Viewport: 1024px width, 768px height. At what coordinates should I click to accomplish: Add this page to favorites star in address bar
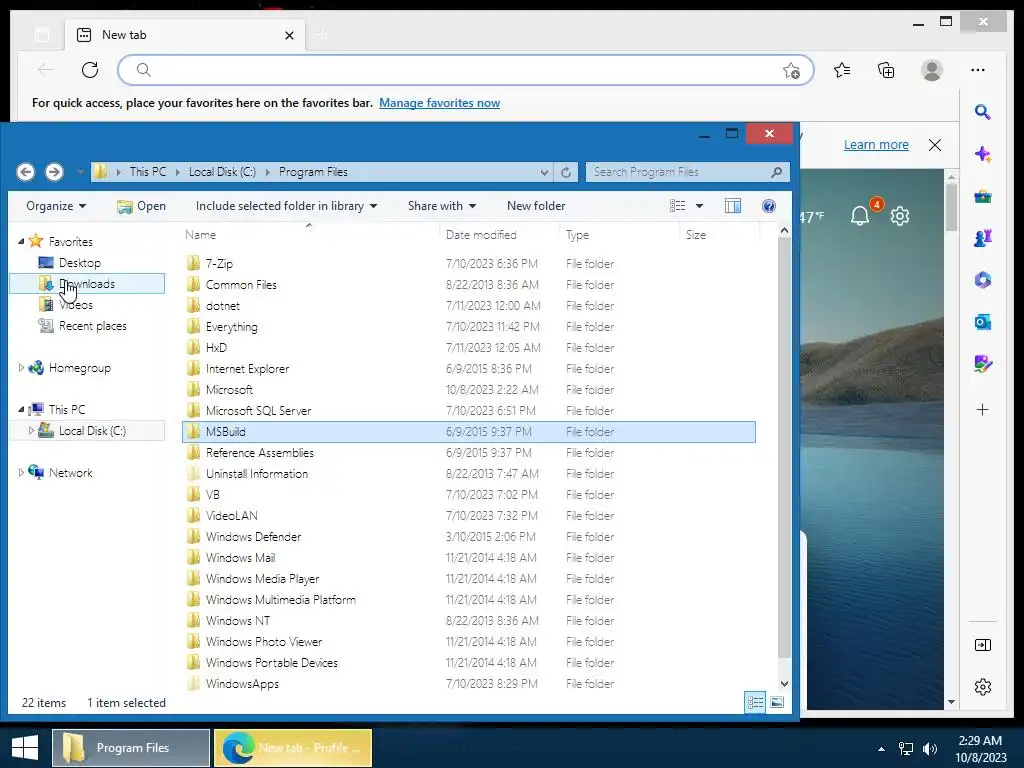[791, 71]
